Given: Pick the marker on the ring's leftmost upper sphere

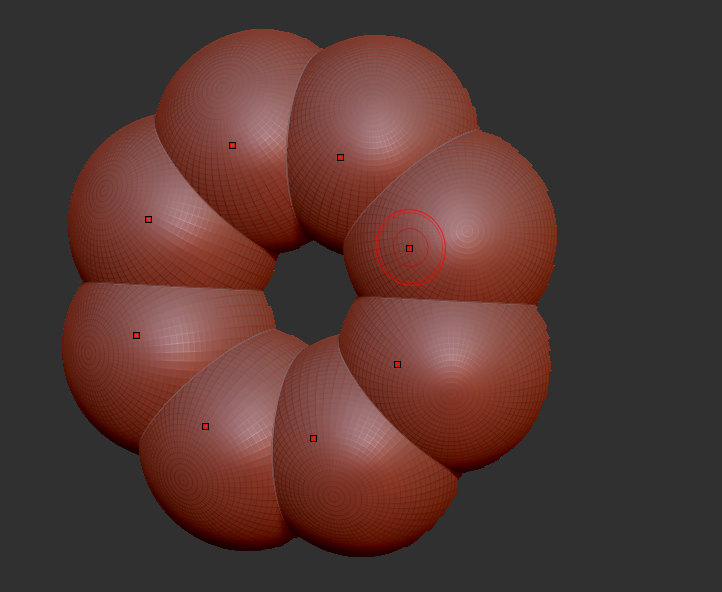Looking at the screenshot, I should [148, 220].
